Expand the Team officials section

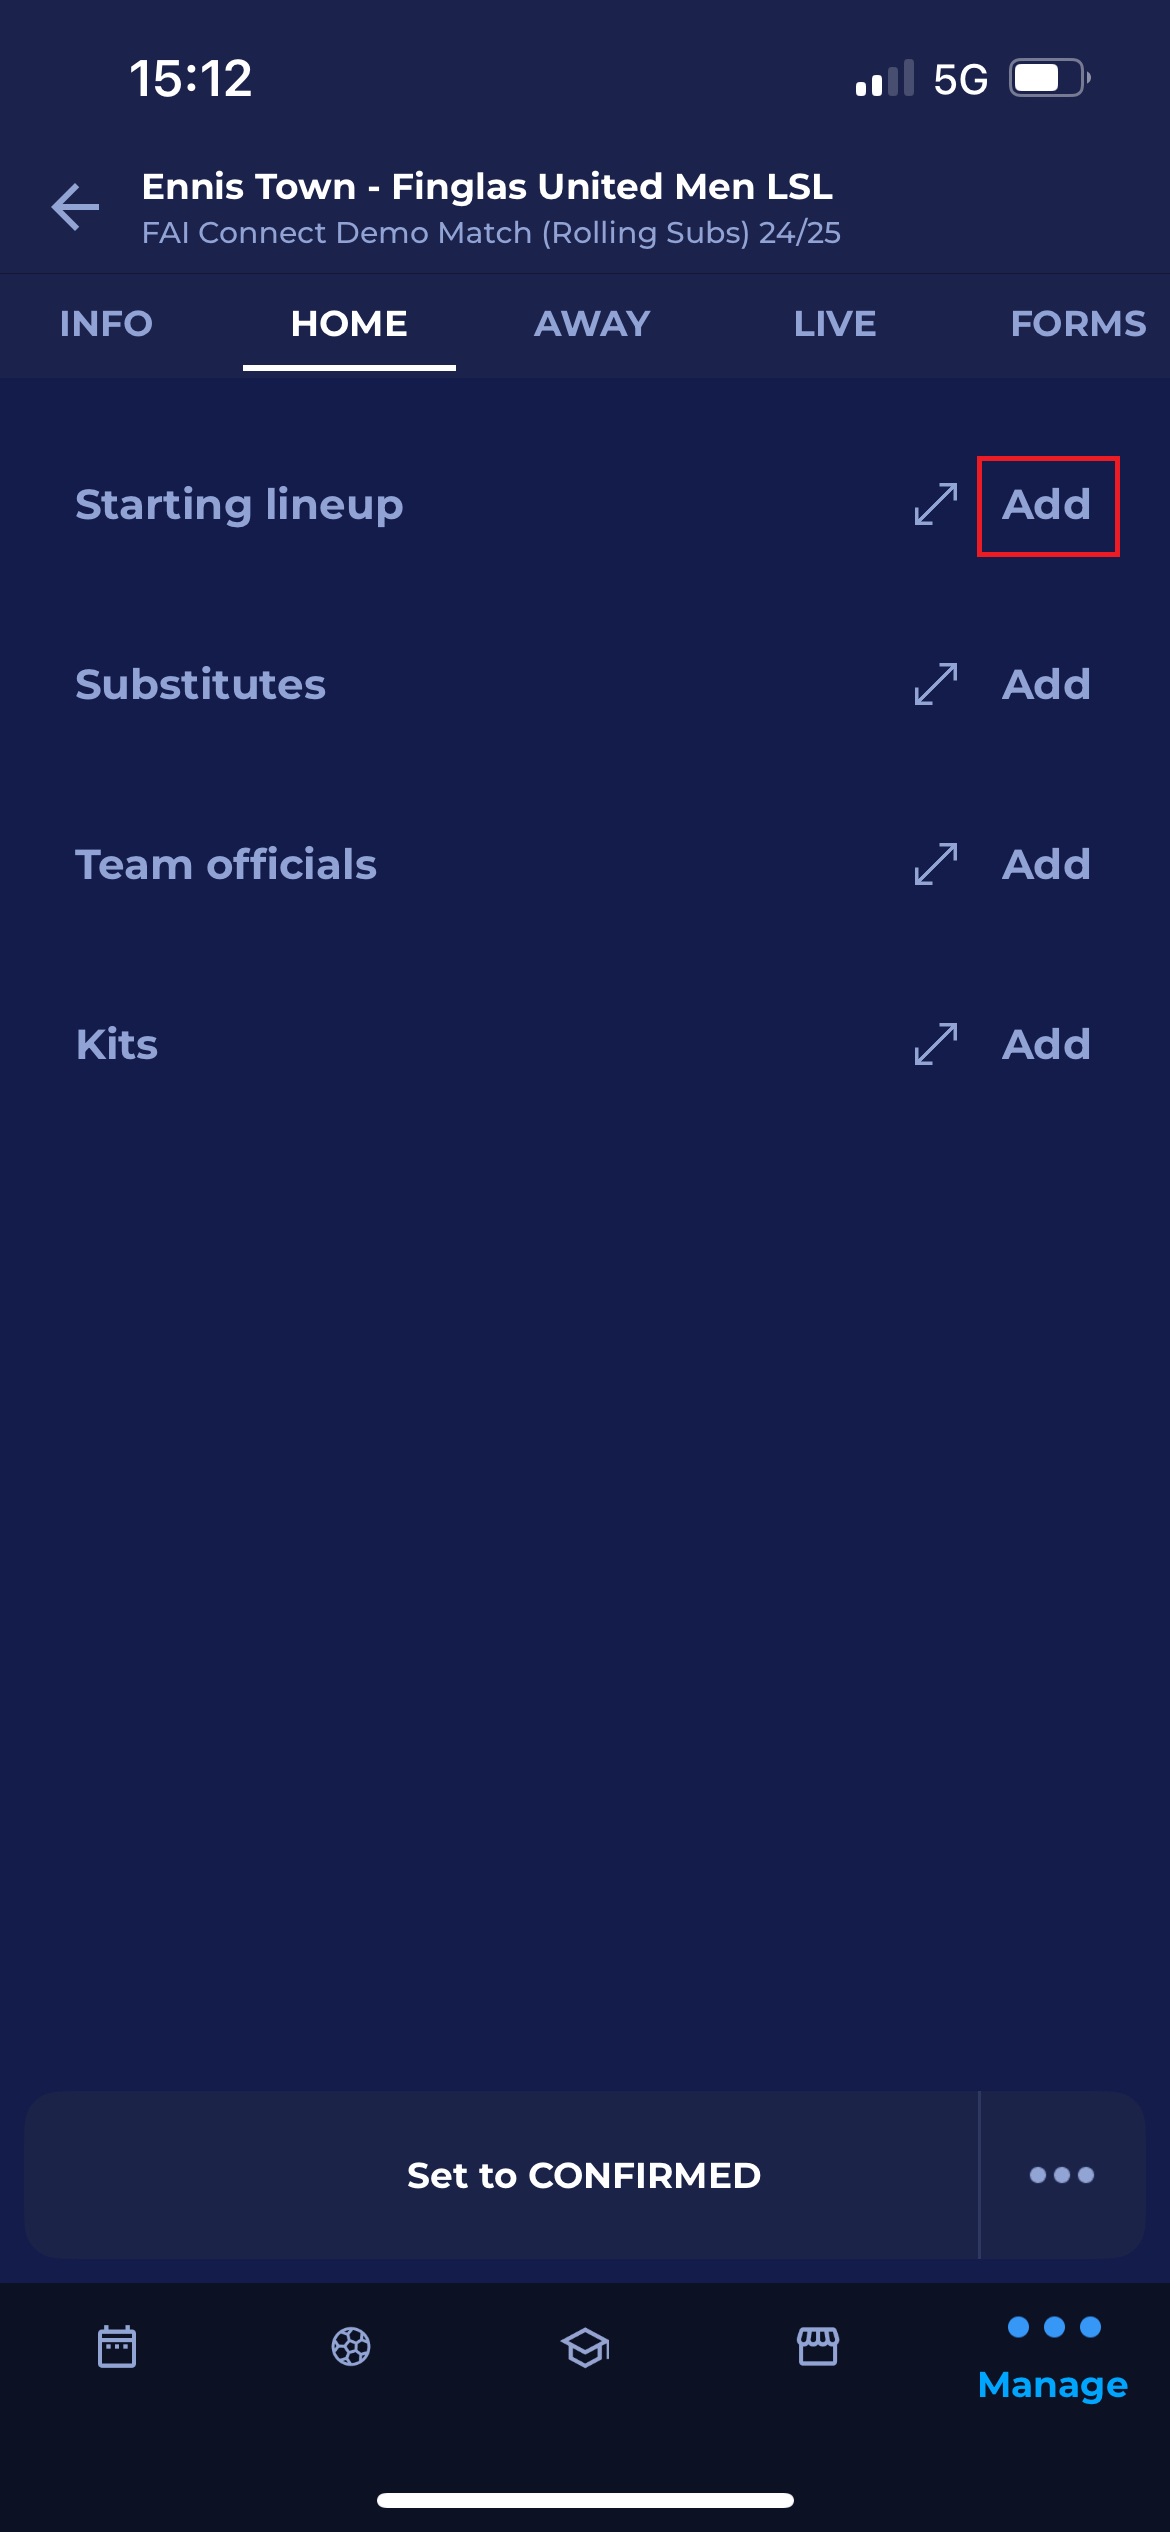(x=936, y=864)
